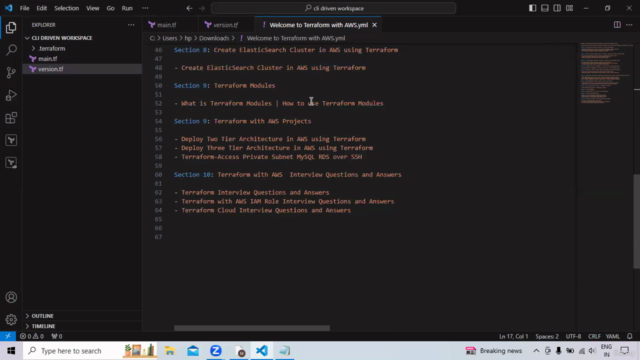Click the hp breadcrumb segment

coord(188,38)
